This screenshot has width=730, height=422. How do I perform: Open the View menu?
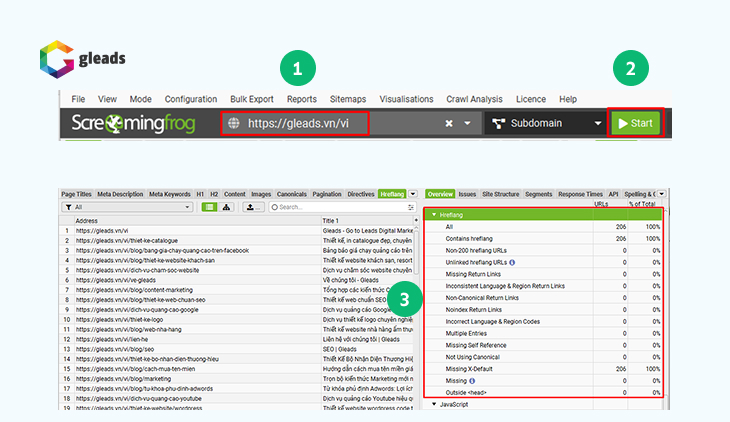[x=107, y=99]
